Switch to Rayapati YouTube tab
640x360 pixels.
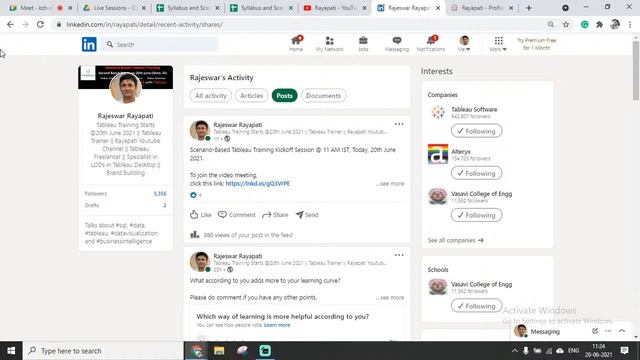pos(335,8)
